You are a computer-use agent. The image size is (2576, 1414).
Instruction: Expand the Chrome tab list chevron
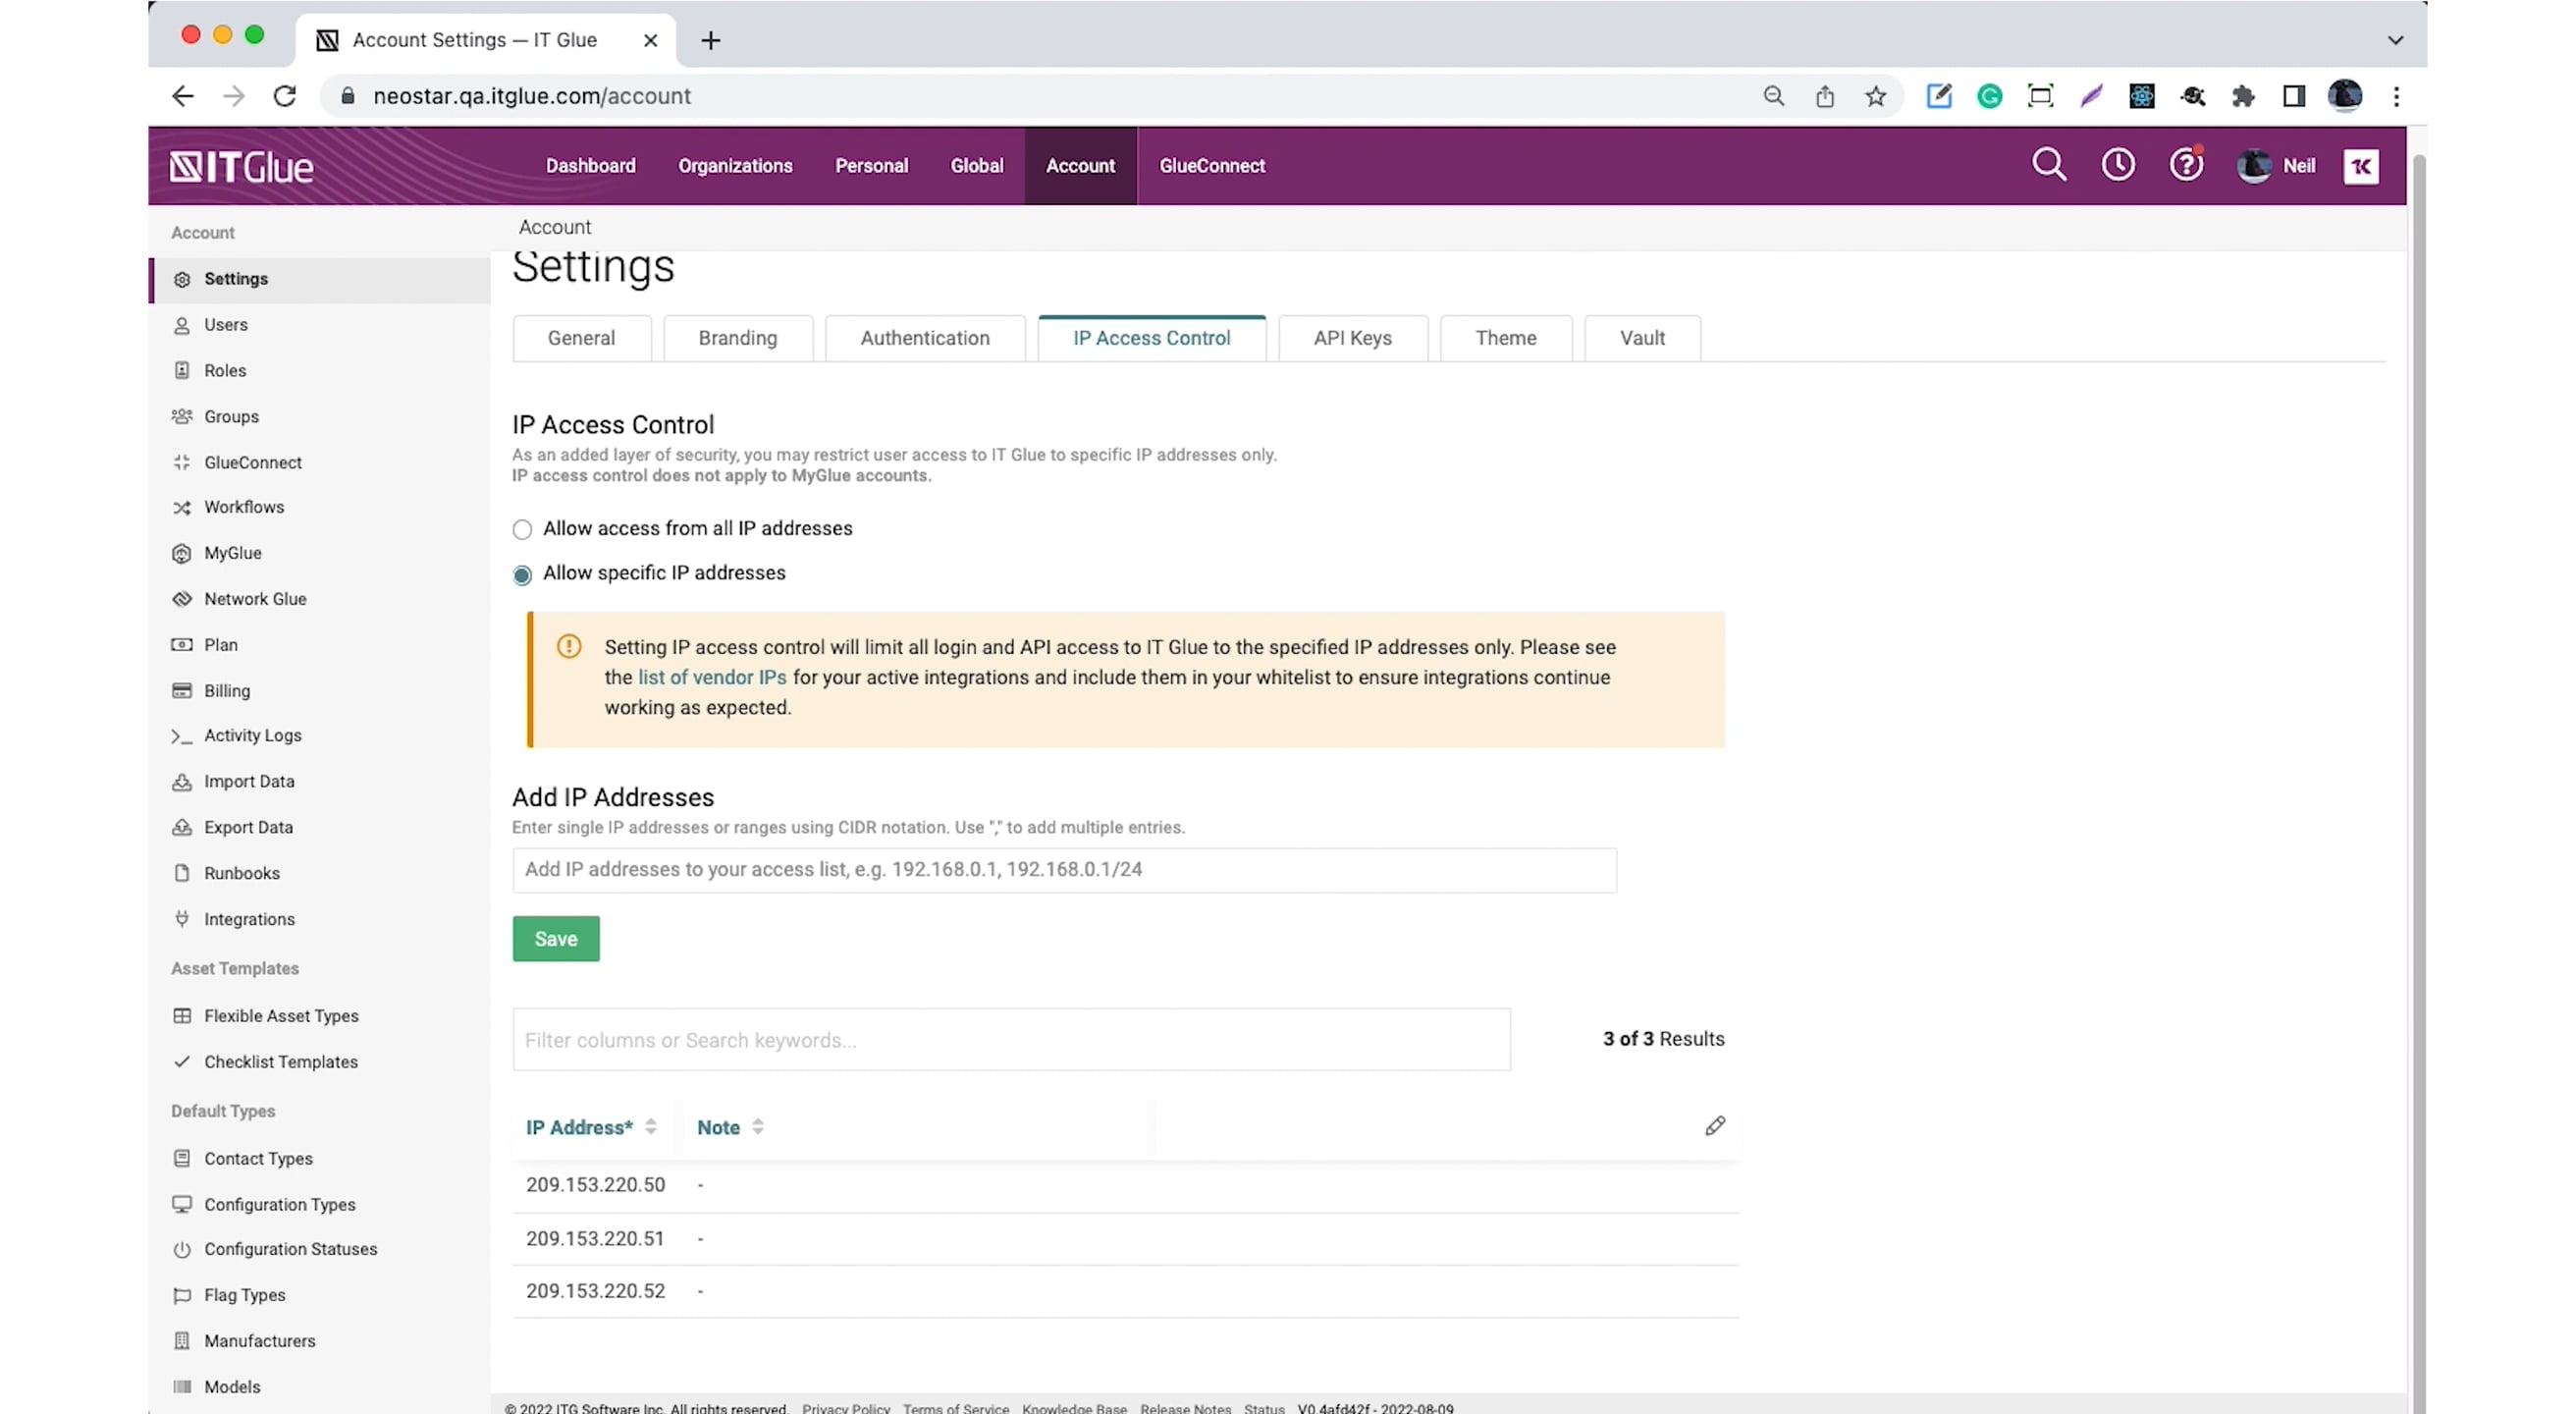(x=2395, y=40)
